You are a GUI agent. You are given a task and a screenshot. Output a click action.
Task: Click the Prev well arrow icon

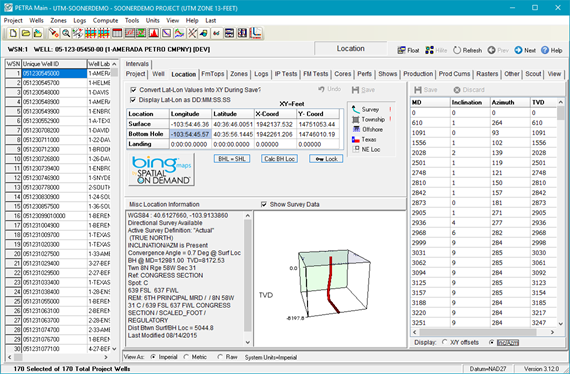click(491, 50)
